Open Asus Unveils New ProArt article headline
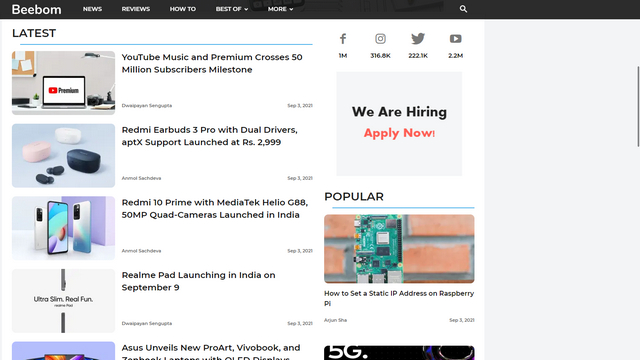640x360 pixels. coord(211,351)
